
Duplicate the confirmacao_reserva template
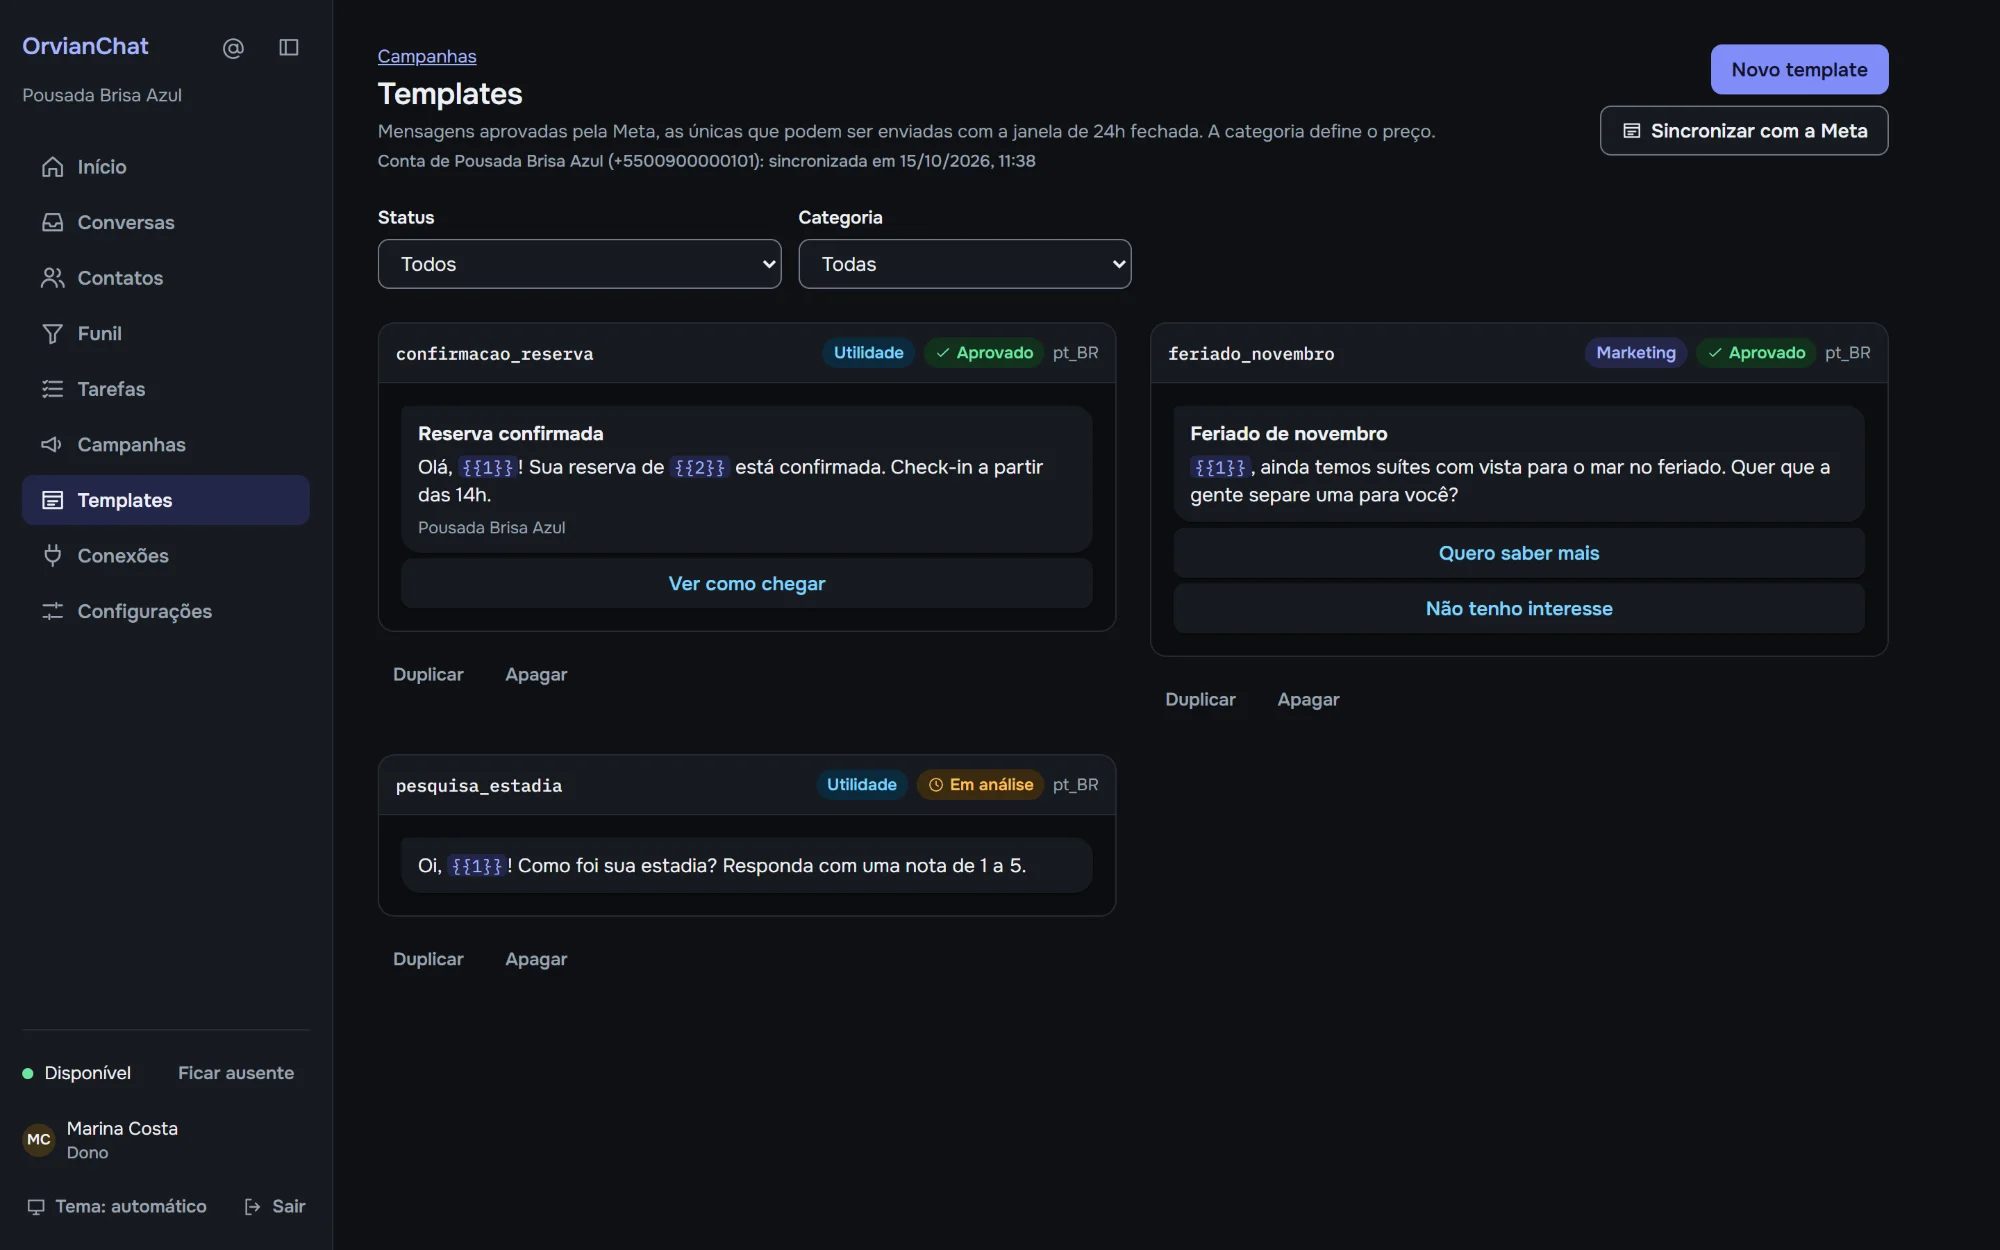[428, 674]
